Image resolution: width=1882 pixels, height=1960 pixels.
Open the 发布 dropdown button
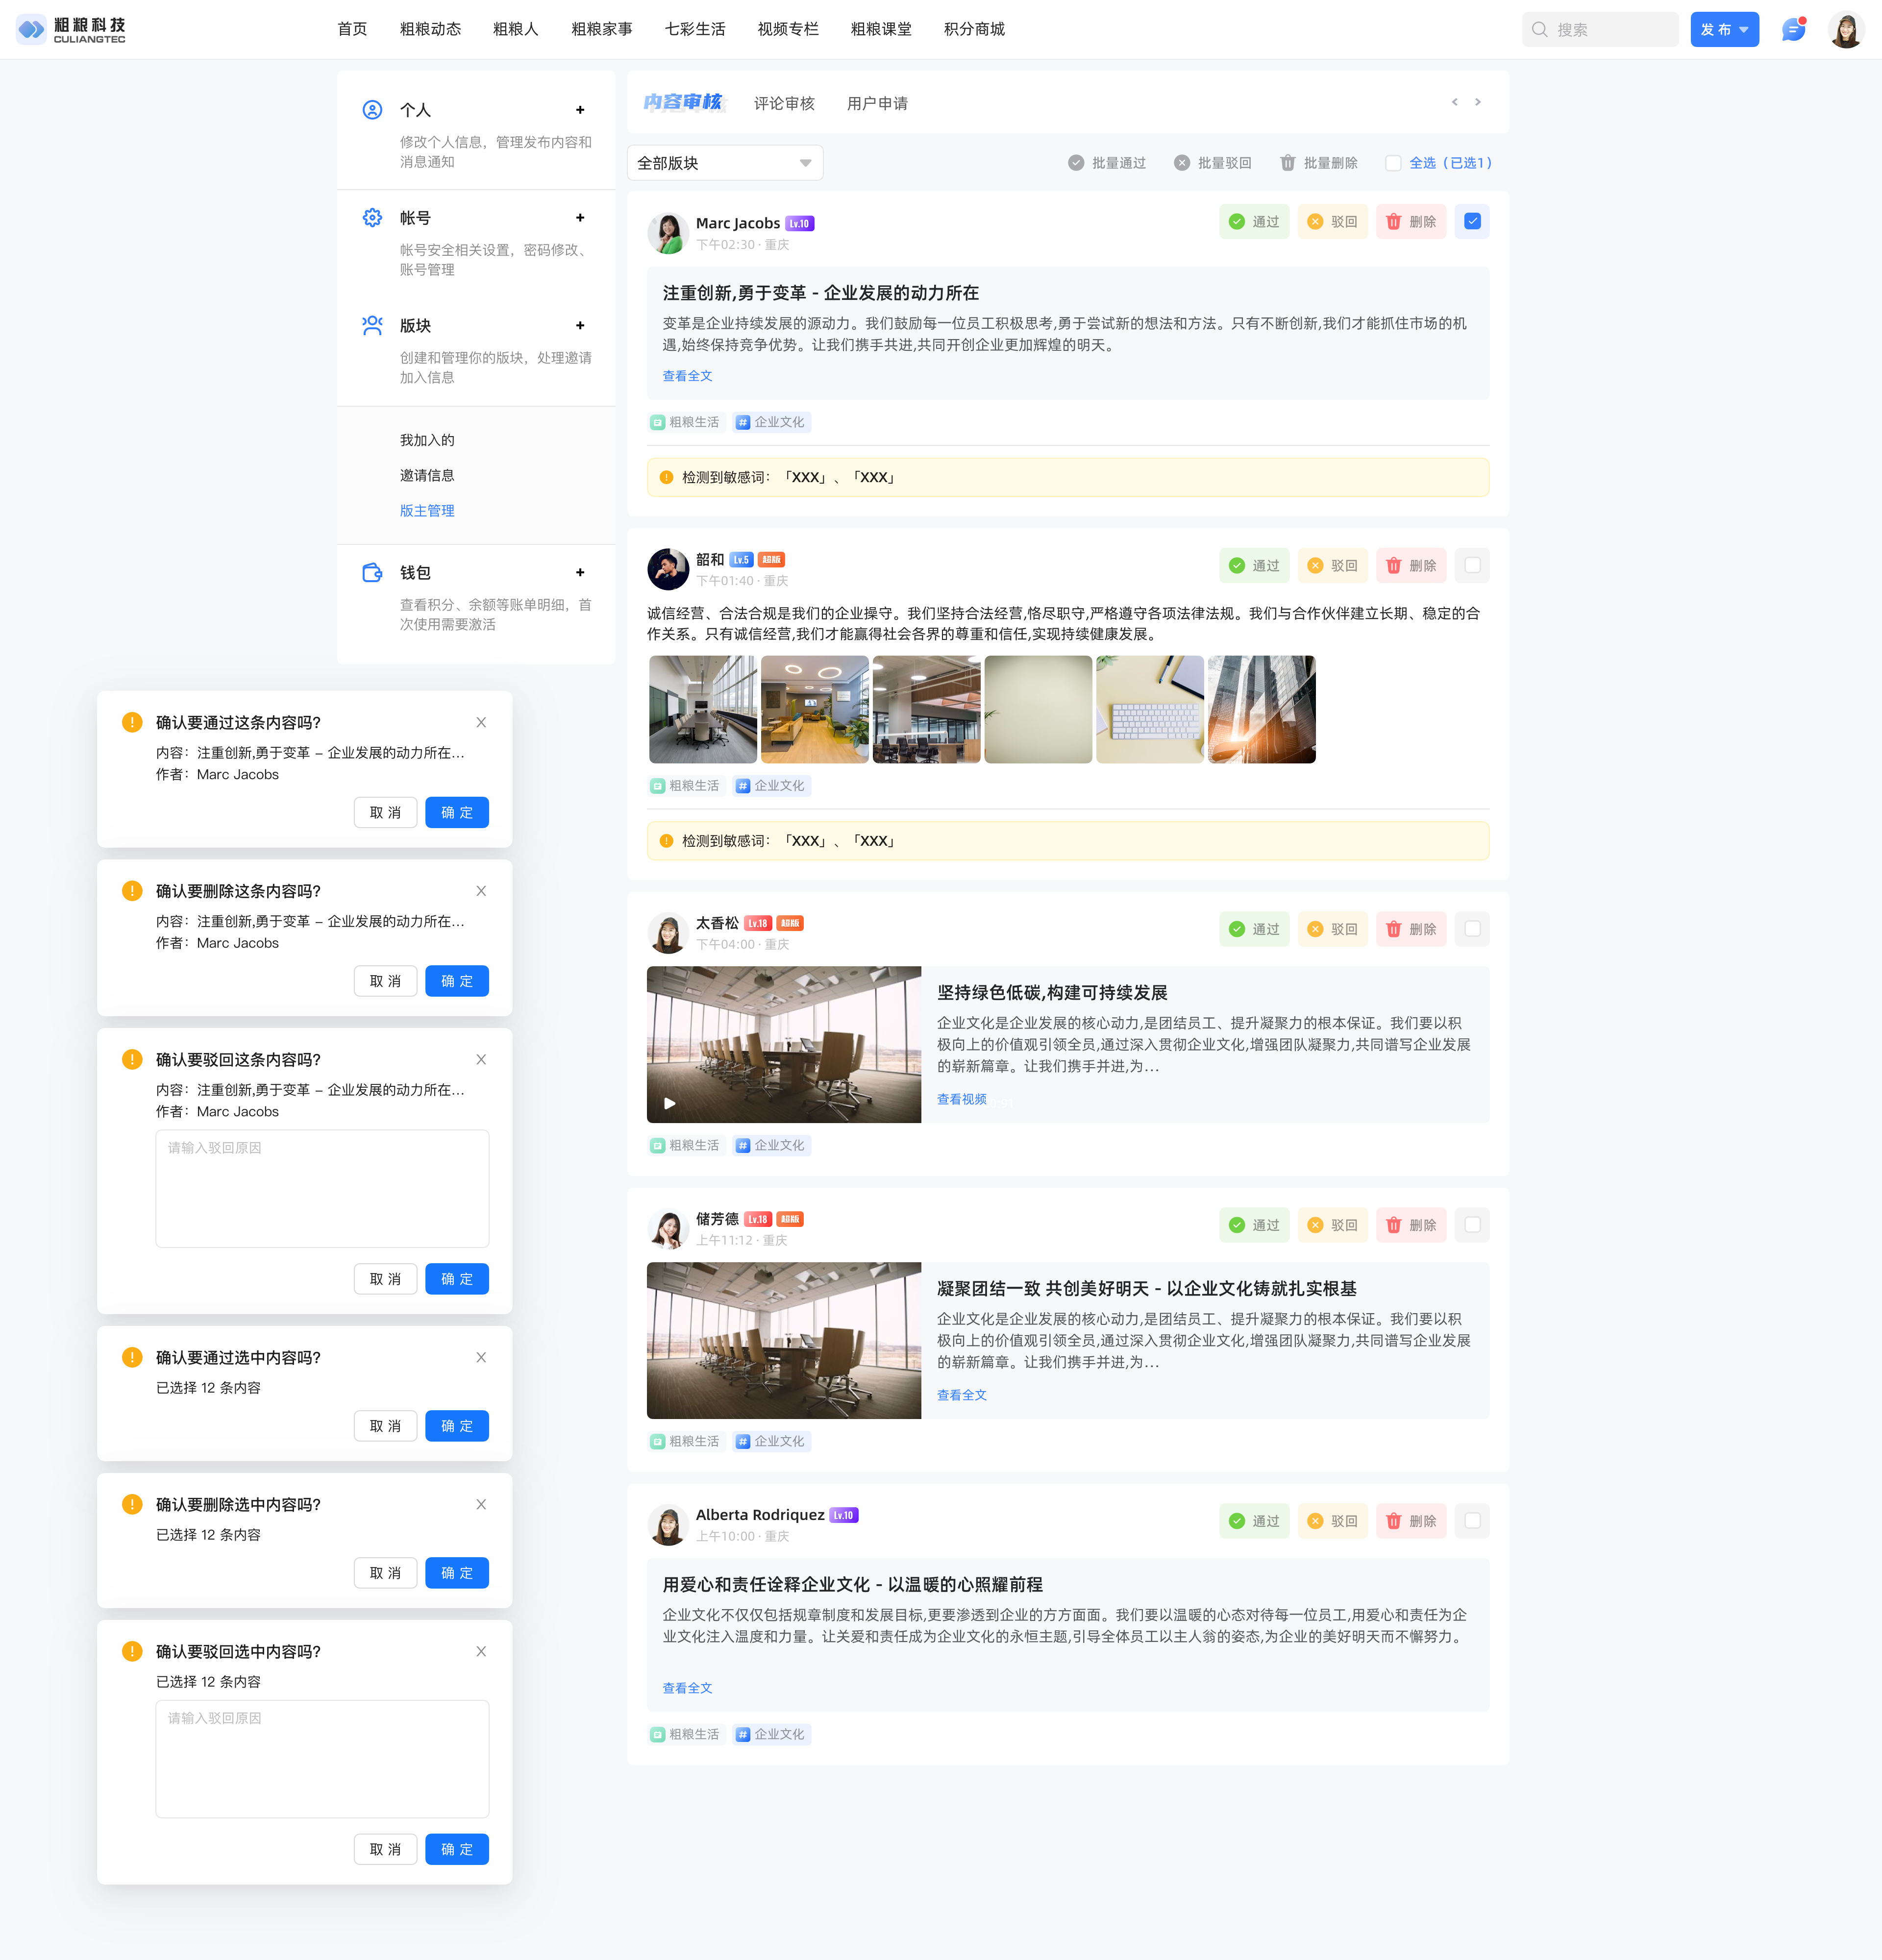click(x=1724, y=30)
